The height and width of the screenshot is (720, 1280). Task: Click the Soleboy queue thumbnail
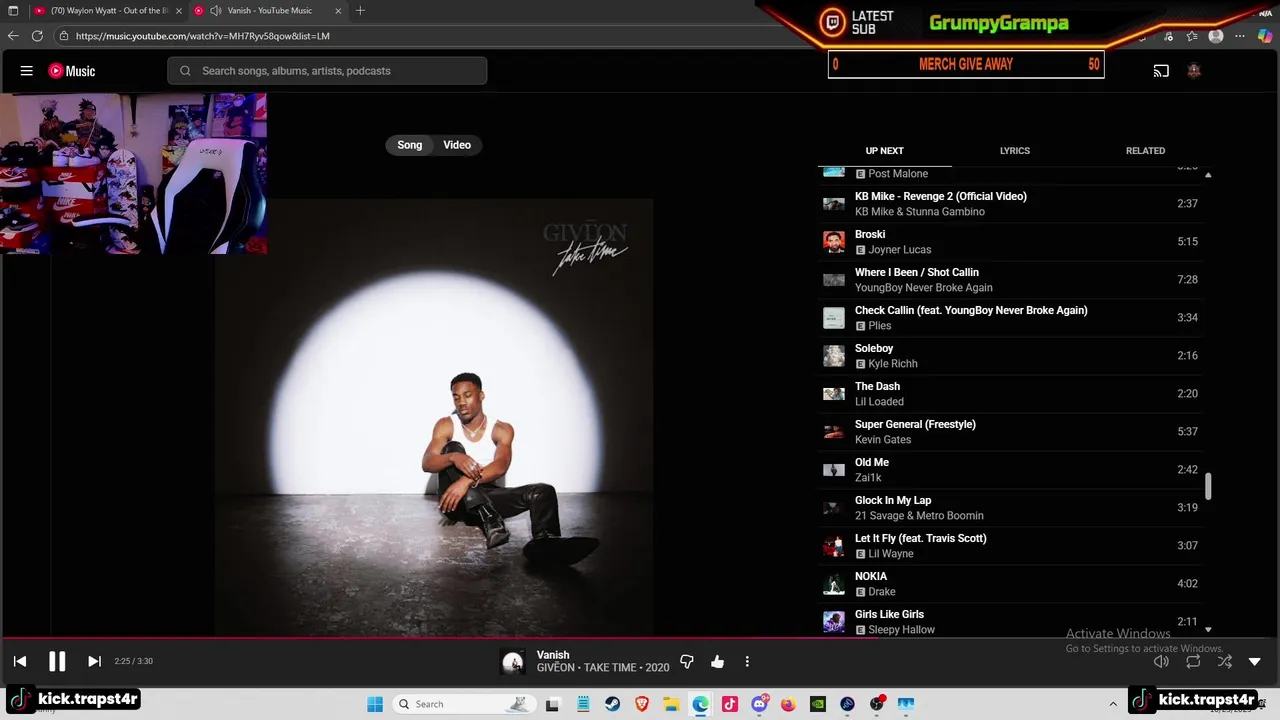[834, 356]
